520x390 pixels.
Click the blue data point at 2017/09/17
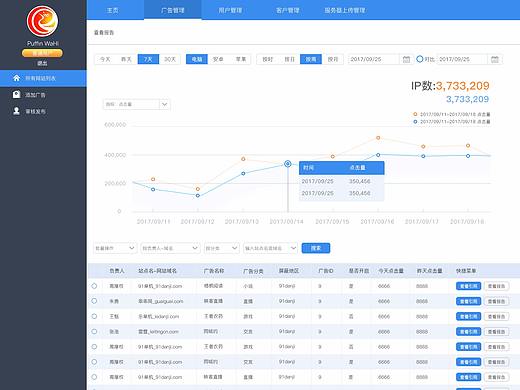(x=423, y=156)
